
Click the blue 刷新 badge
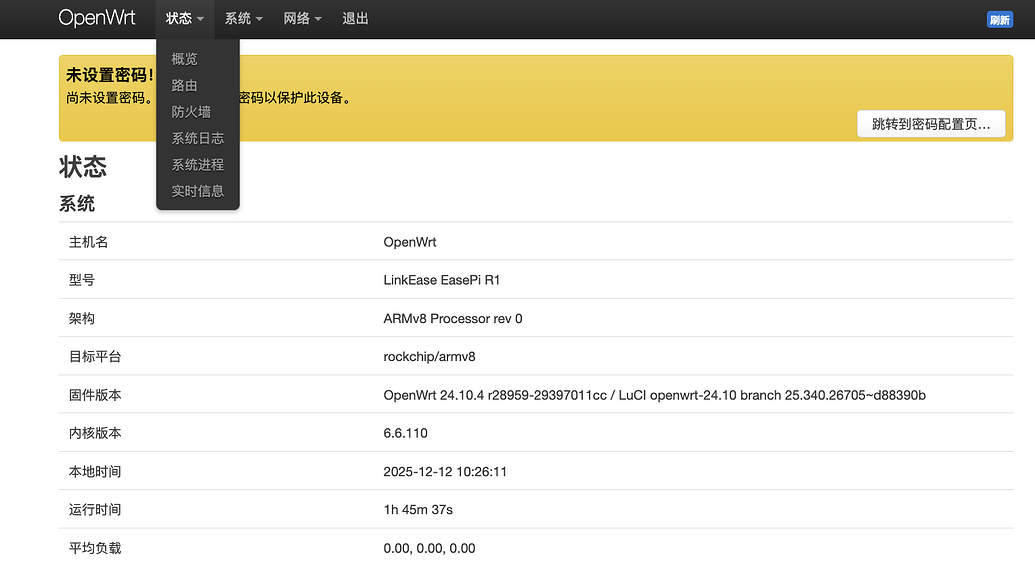point(999,20)
